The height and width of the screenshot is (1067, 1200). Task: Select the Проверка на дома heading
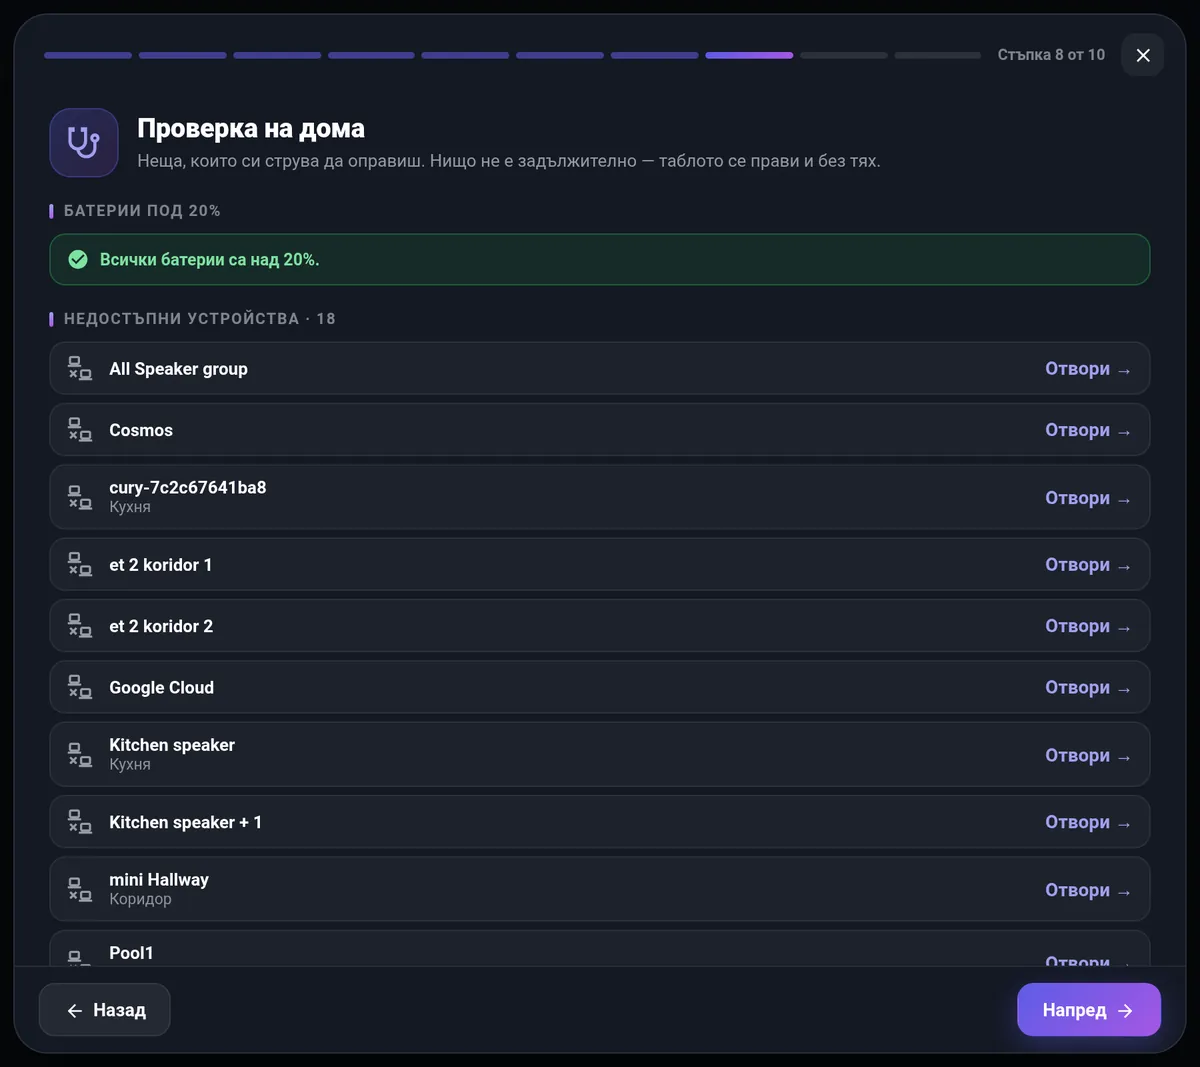click(x=251, y=129)
